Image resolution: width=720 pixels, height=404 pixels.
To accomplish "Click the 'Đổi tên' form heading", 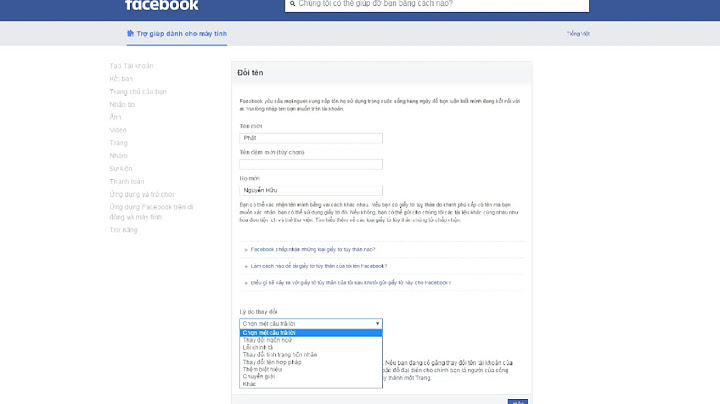I will click(x=250, y=73).
